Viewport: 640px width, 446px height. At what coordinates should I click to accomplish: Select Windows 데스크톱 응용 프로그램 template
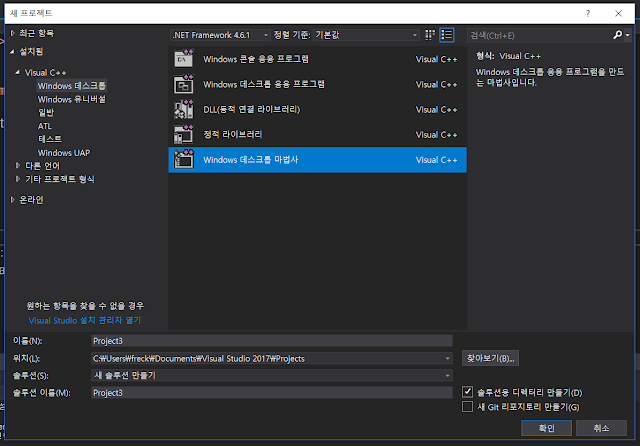[318, 84]
